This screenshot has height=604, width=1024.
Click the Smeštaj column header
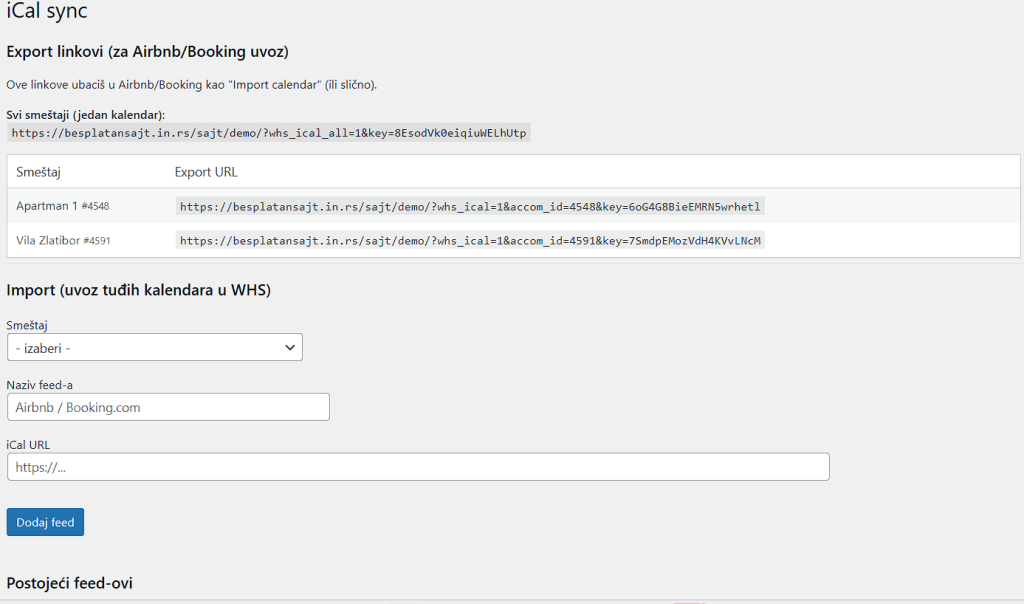(x=39, y=172)
